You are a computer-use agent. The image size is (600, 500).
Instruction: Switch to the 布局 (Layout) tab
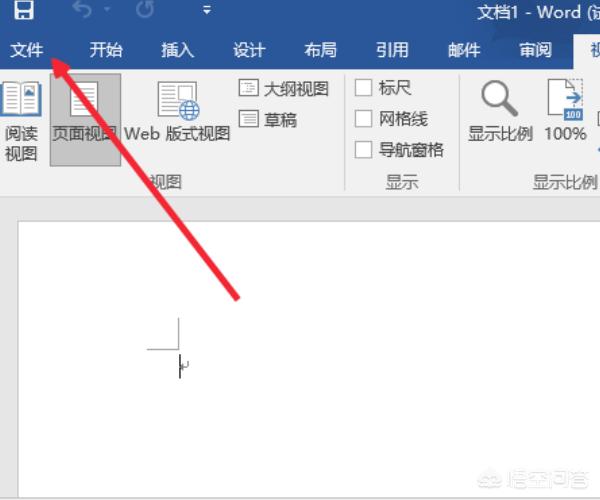tap(320, 50)
